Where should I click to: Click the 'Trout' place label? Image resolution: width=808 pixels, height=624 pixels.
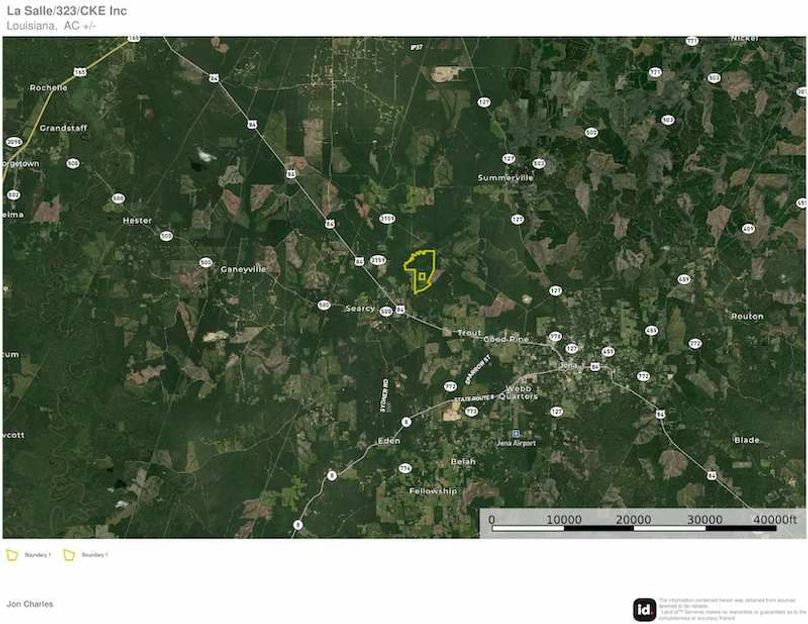point(469,333)
